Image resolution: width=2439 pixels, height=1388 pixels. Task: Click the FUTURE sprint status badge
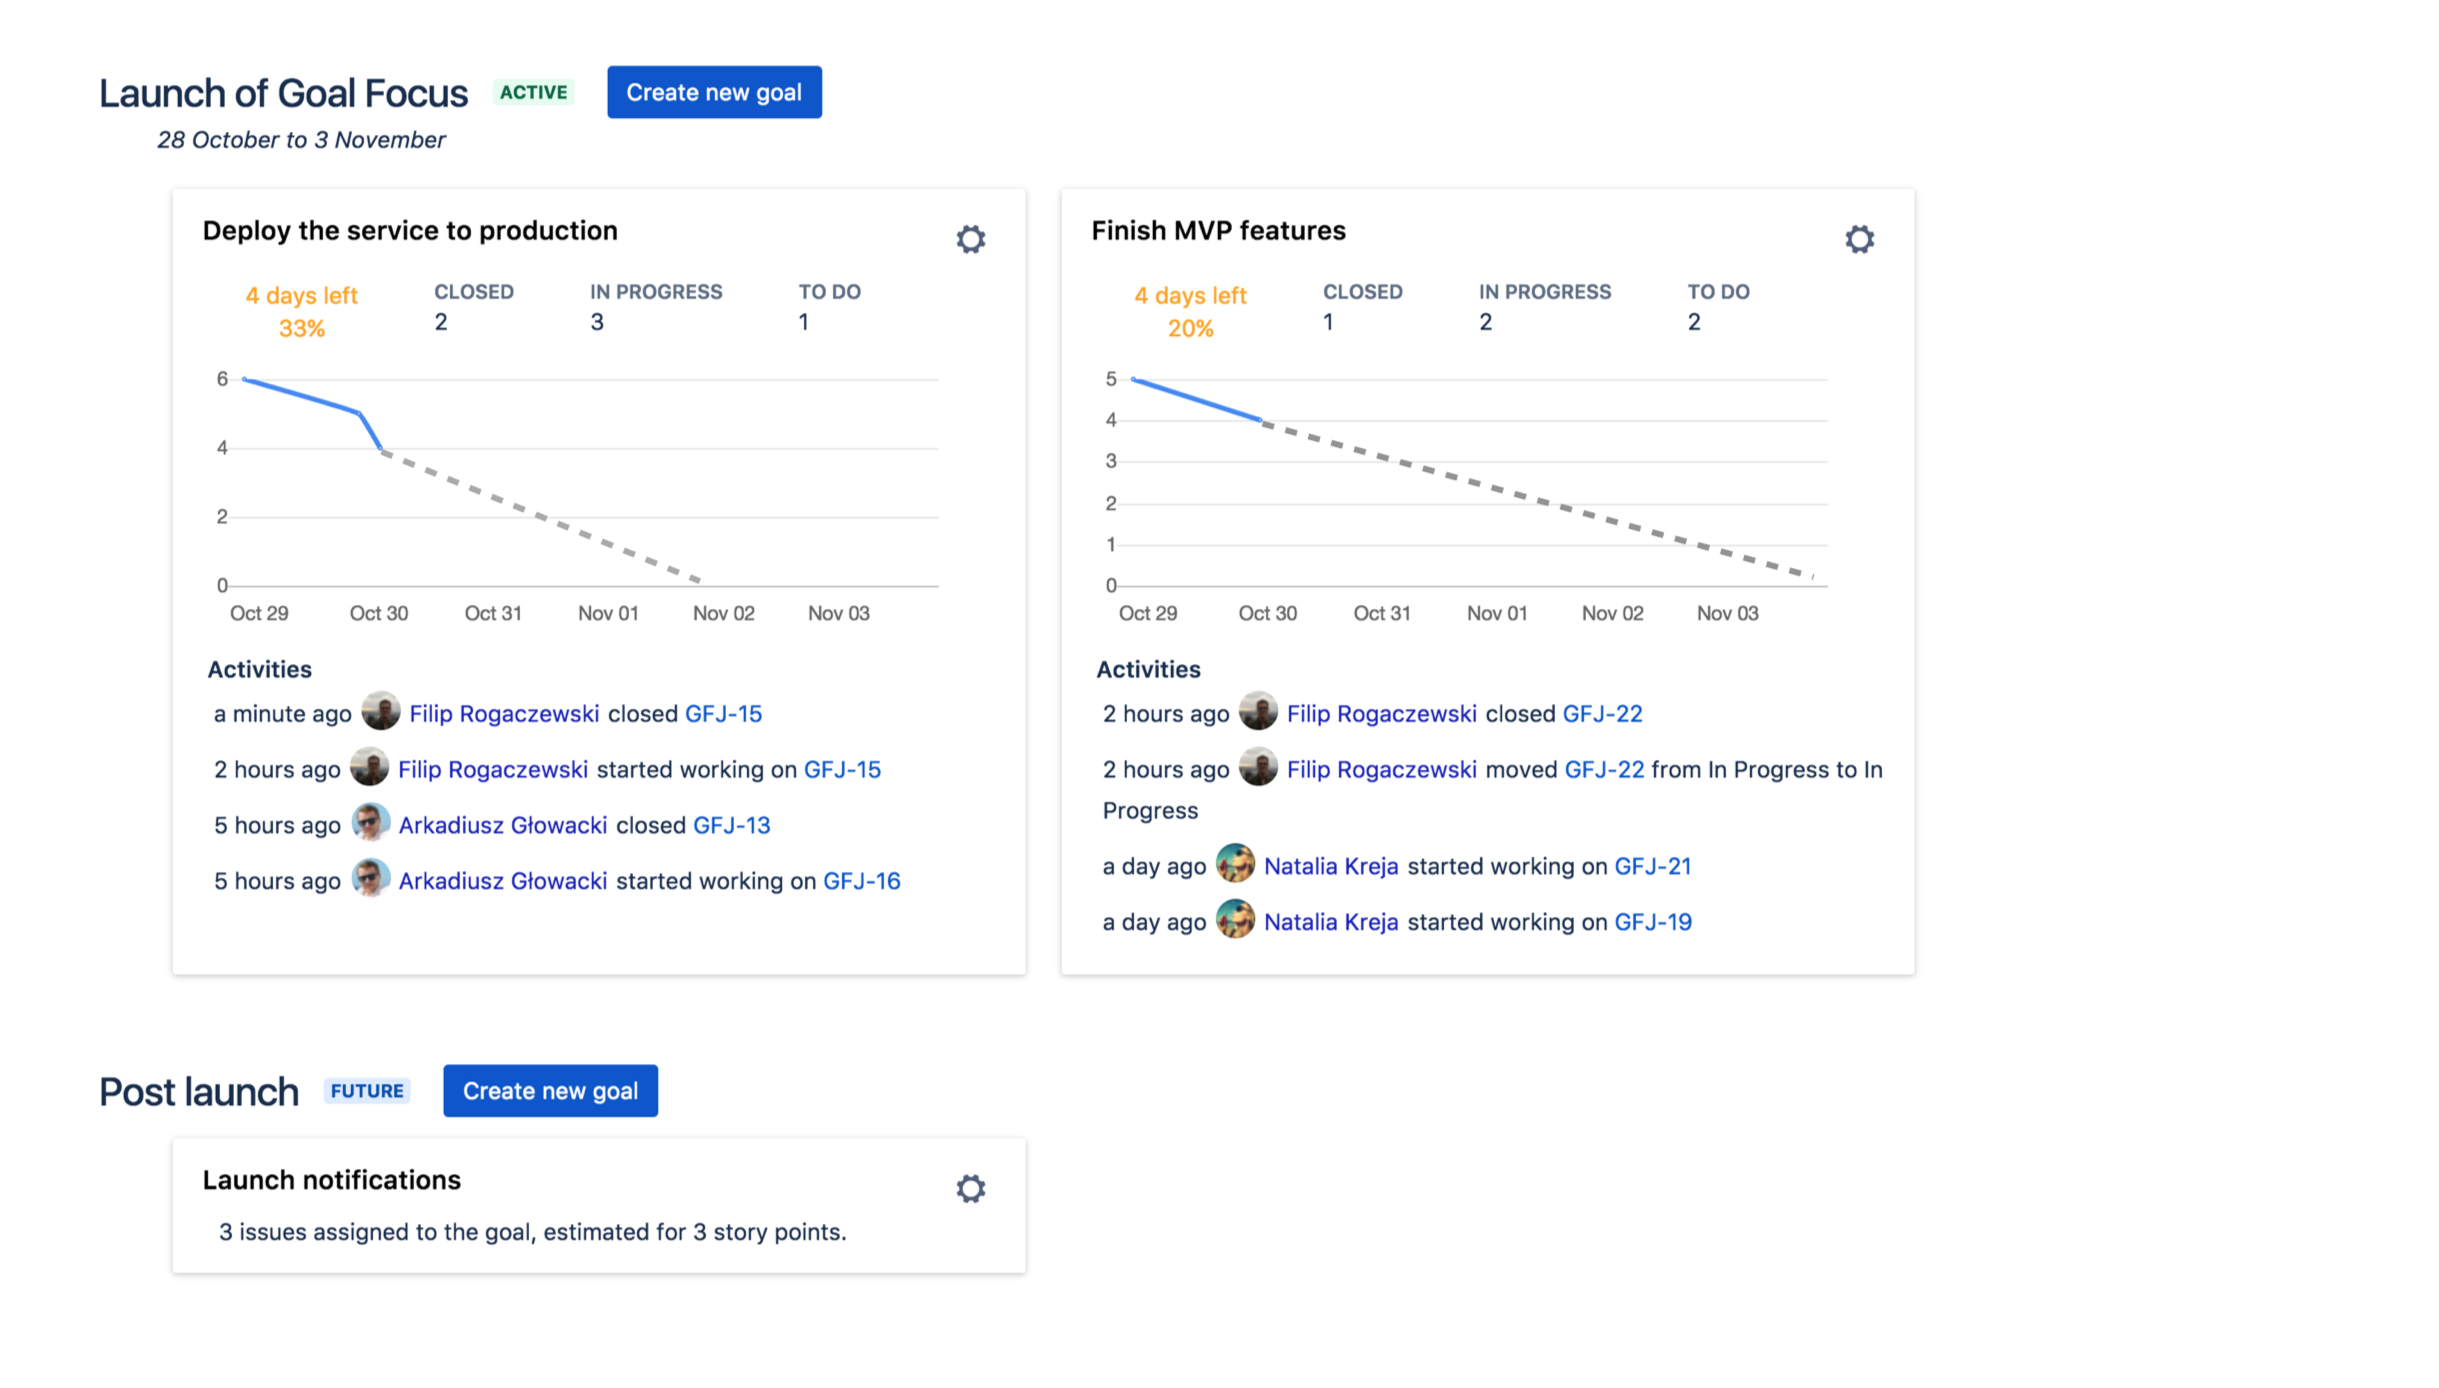[367, 1090]
